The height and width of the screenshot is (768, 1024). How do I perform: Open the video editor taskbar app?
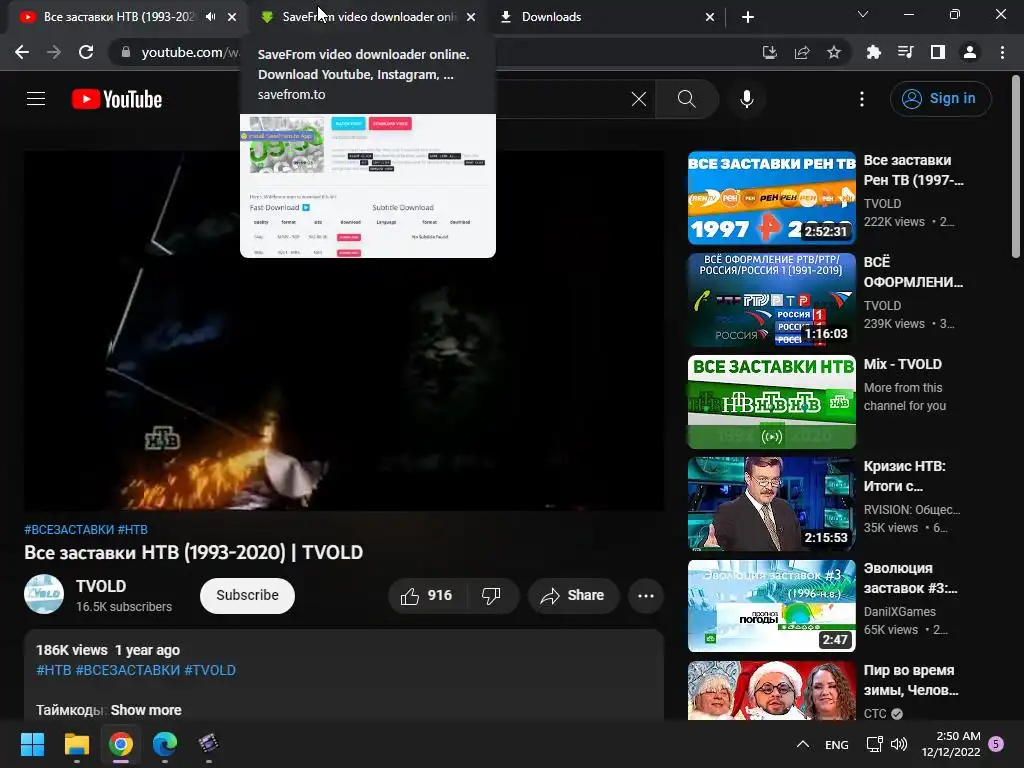click(208, 744)
